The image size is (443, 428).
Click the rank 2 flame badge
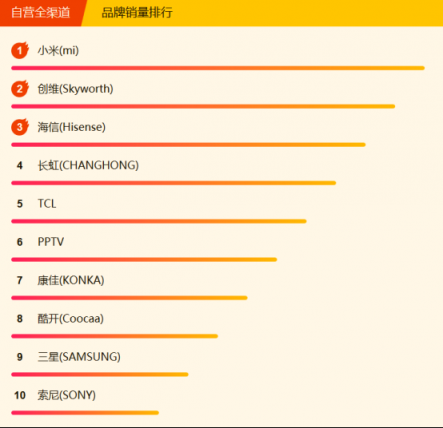pyautogui.click(x=20, y=89)
